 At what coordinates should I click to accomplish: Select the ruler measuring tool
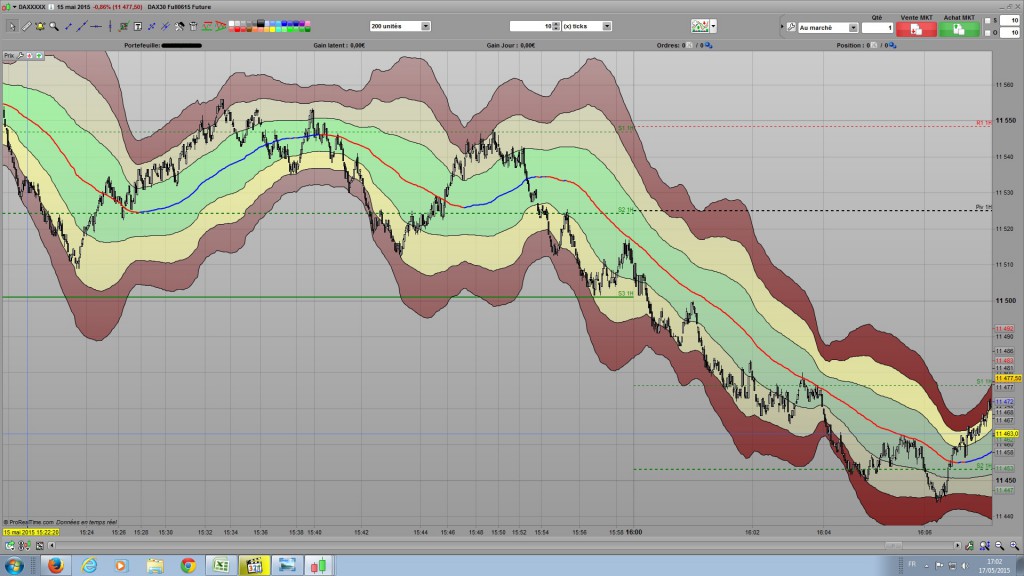click(26, 26)
